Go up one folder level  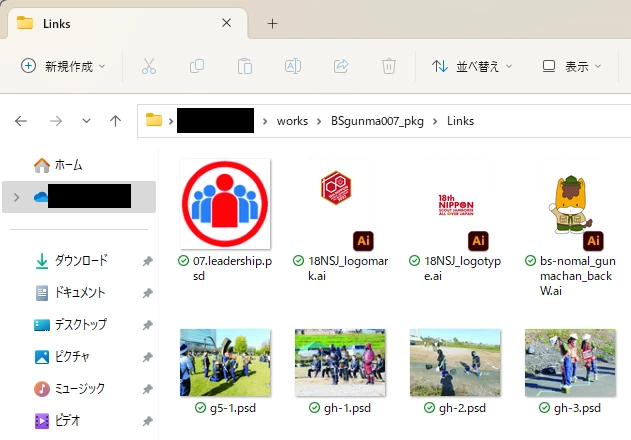(115, 121)
